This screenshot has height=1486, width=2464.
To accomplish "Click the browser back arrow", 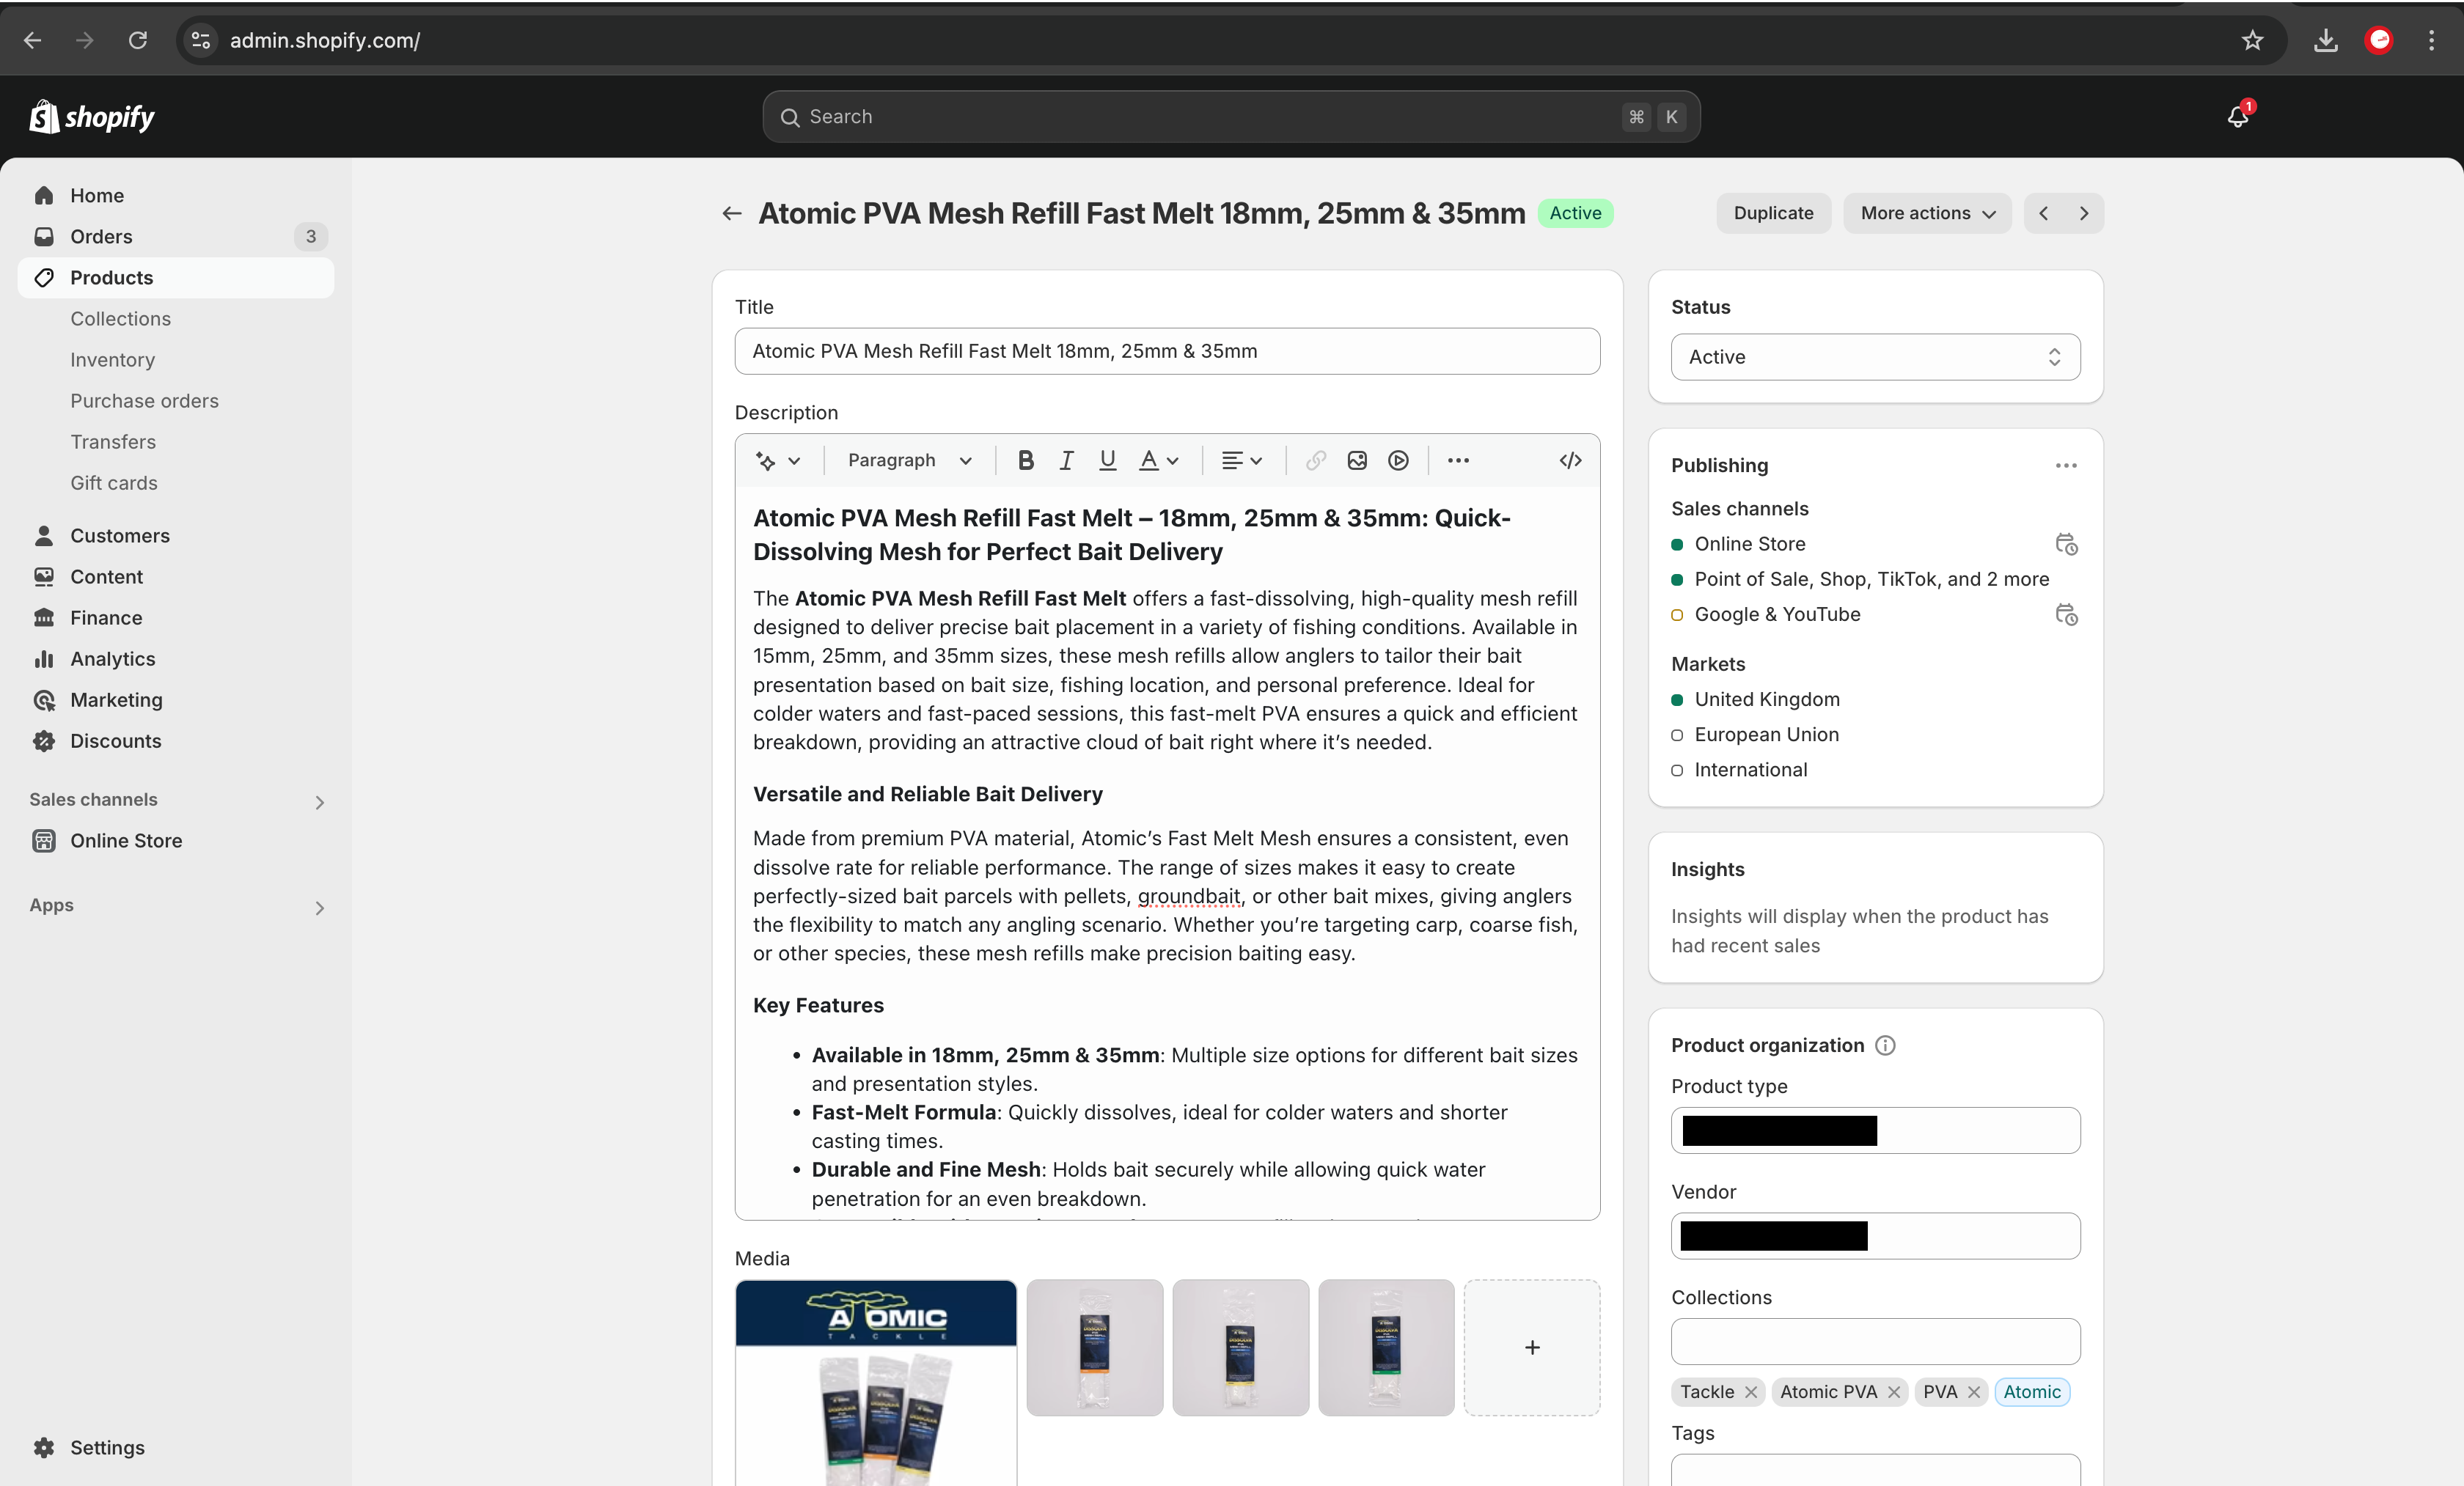I will coord(33,40).
